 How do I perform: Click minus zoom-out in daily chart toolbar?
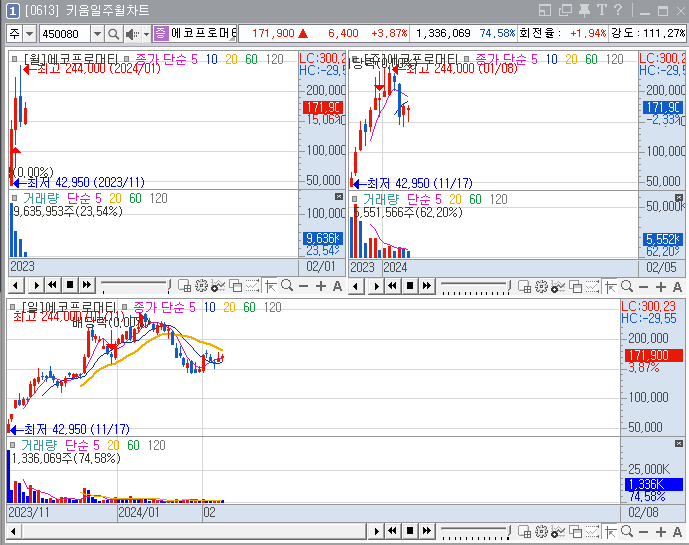click(x=643, y=532)
